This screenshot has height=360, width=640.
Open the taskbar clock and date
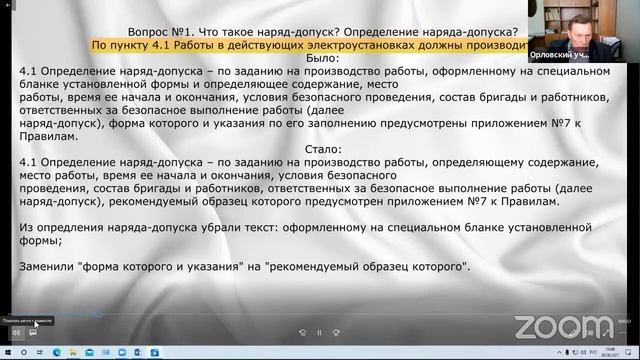[610, 352]
